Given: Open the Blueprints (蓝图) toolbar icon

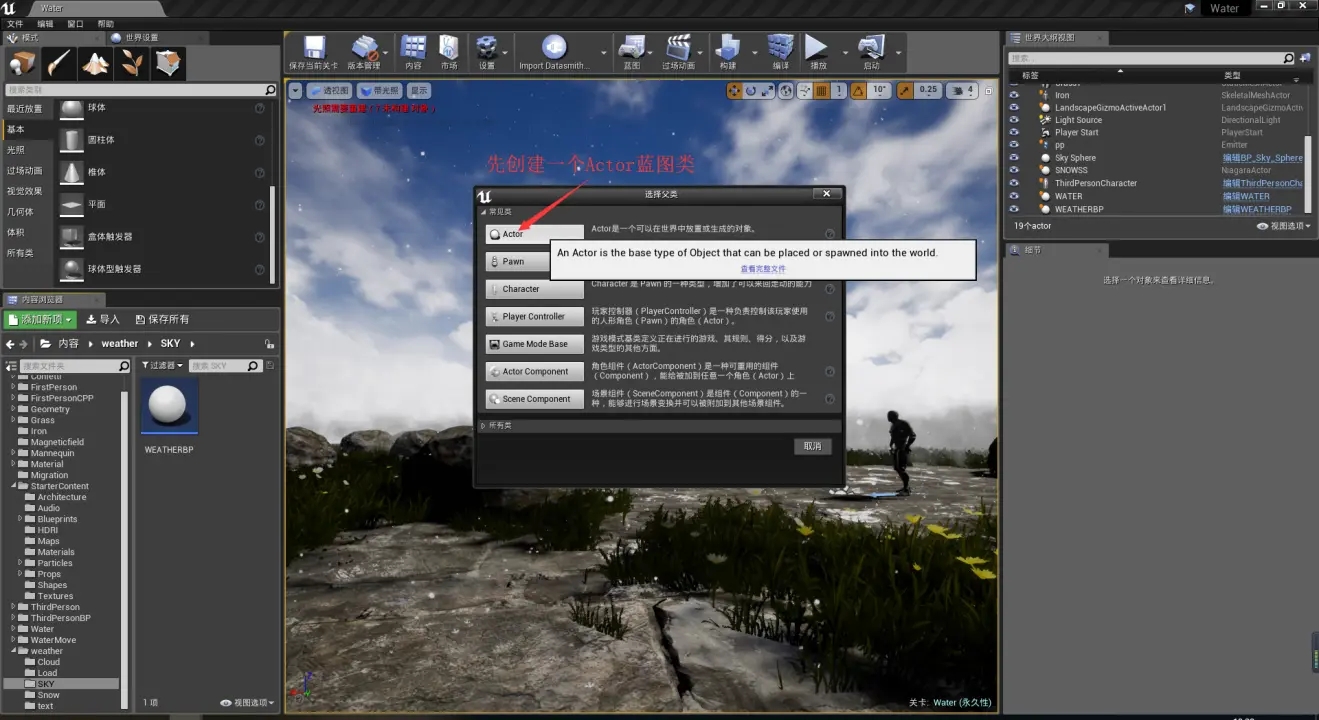Looking at the screenshot, I should [x=631, y=51].
